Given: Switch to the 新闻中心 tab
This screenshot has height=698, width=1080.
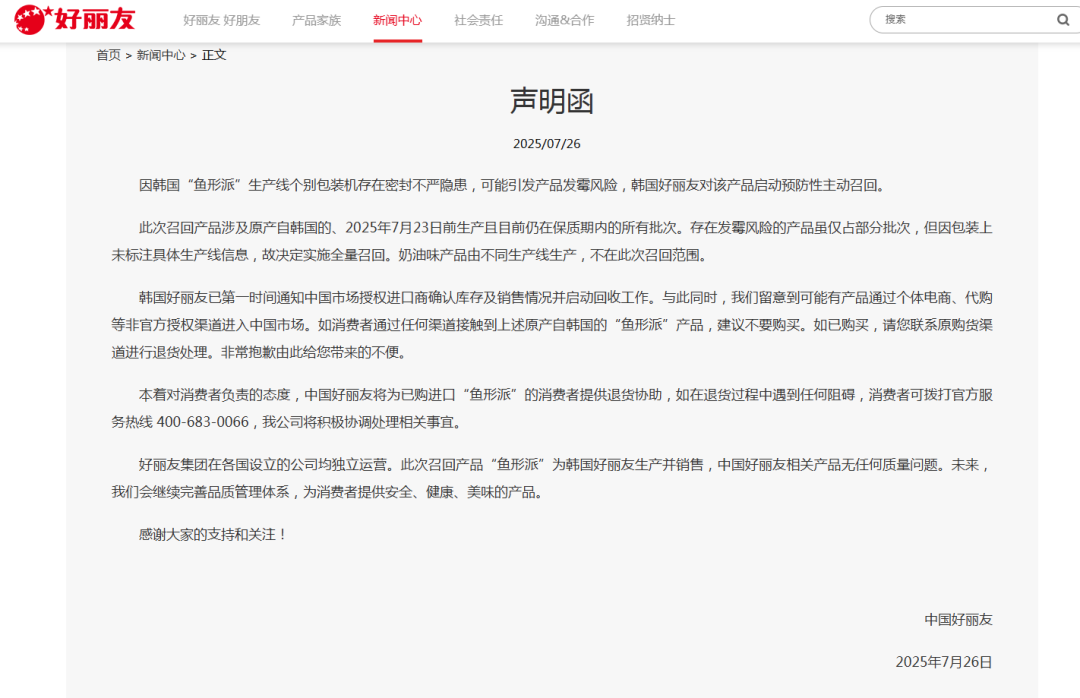Looking at the screenshot, I should 397,19.
